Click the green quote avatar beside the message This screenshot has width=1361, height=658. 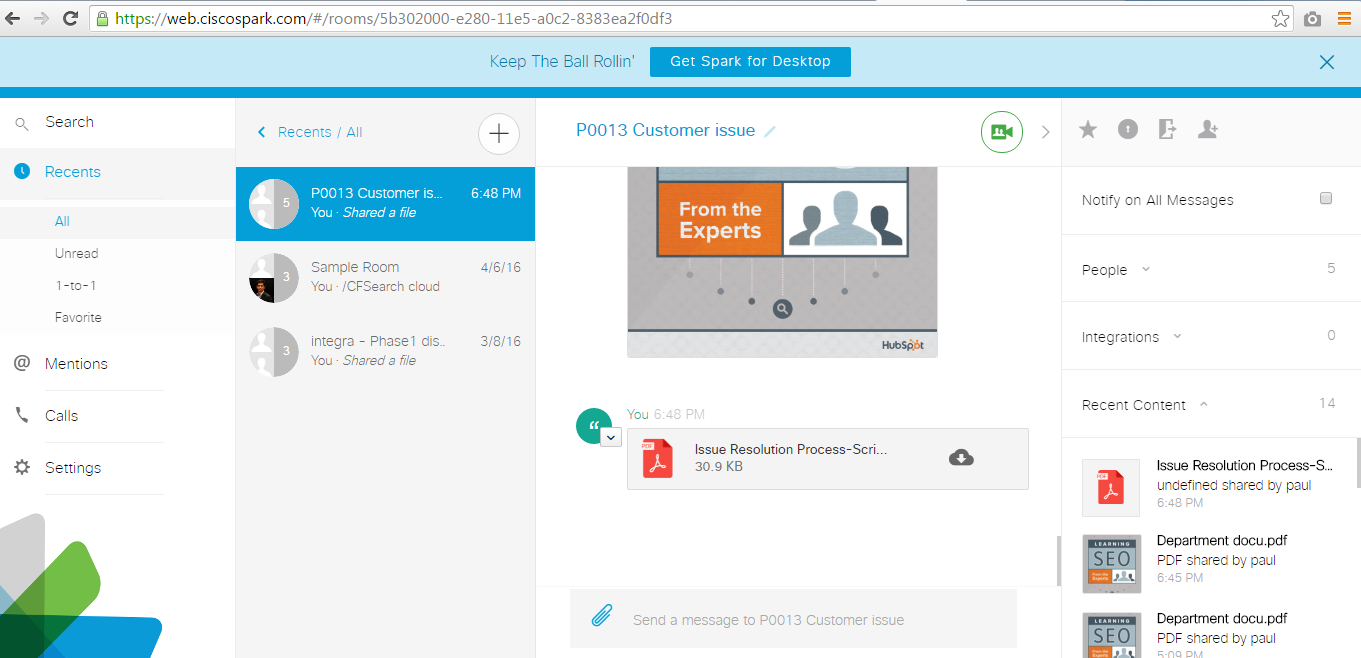[x=594, y=425]
